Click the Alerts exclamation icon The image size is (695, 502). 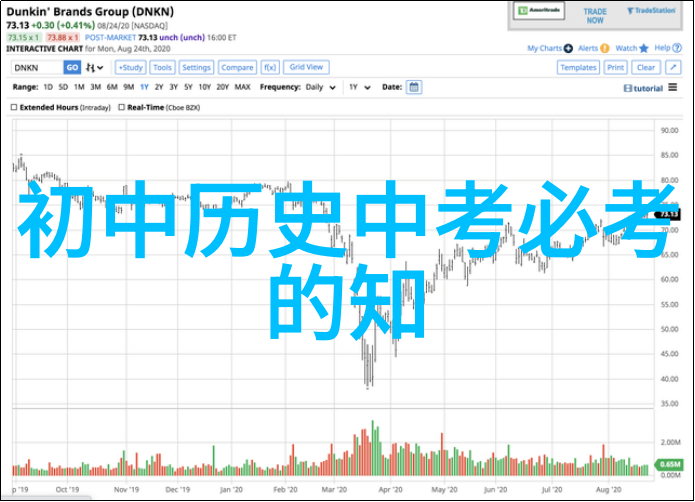coord(605,48)
